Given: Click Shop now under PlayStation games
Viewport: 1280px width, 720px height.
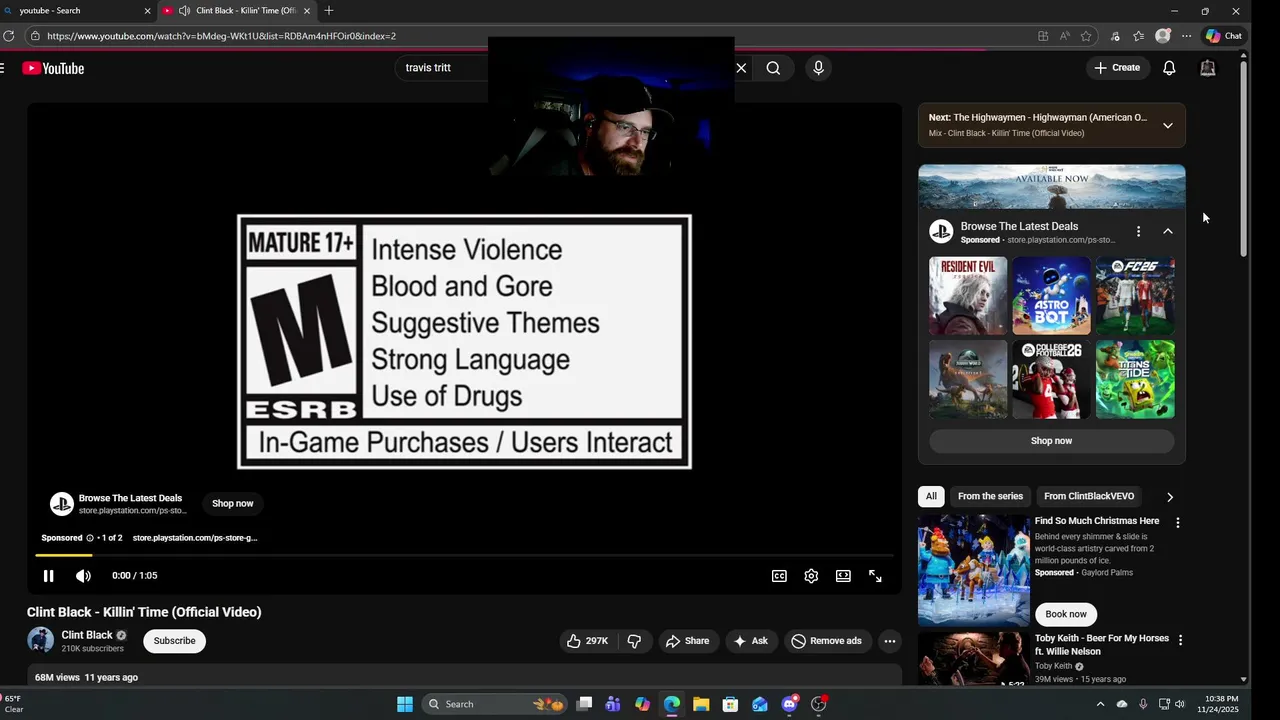Looking at the screenshot, I should click(x=1051, y=441).
